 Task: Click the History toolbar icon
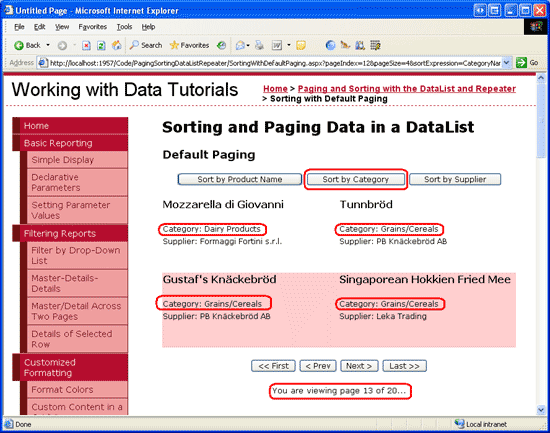tap(221, 45)
